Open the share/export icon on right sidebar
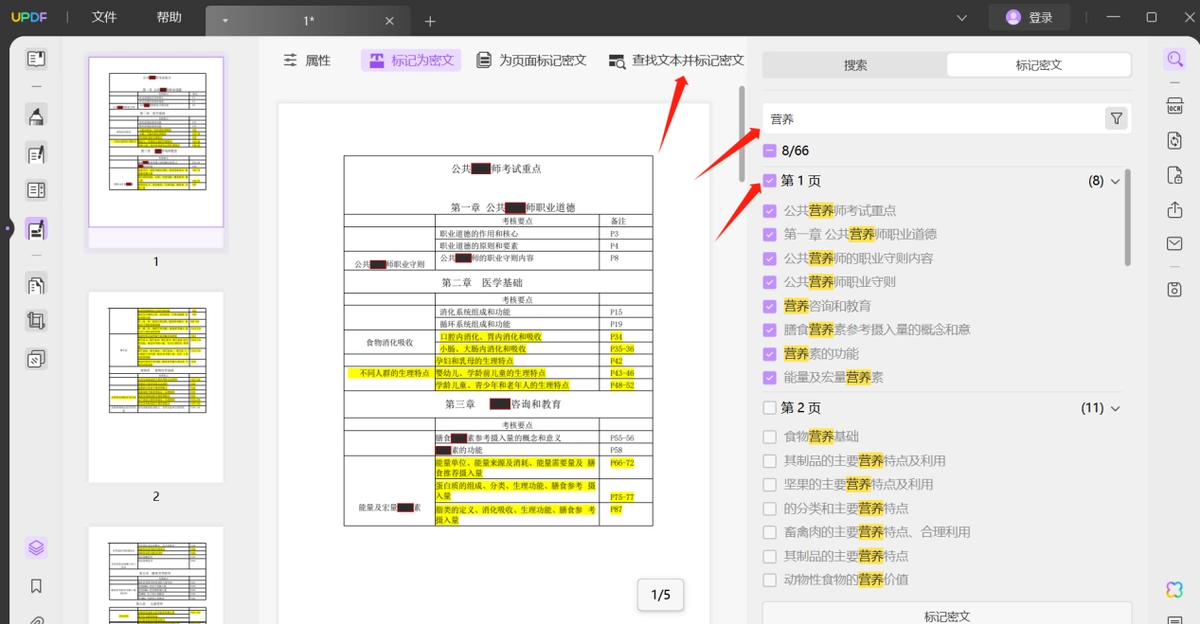Image resolution: width=1200 pixels, height=624 pixels. tap(1174, 210)
